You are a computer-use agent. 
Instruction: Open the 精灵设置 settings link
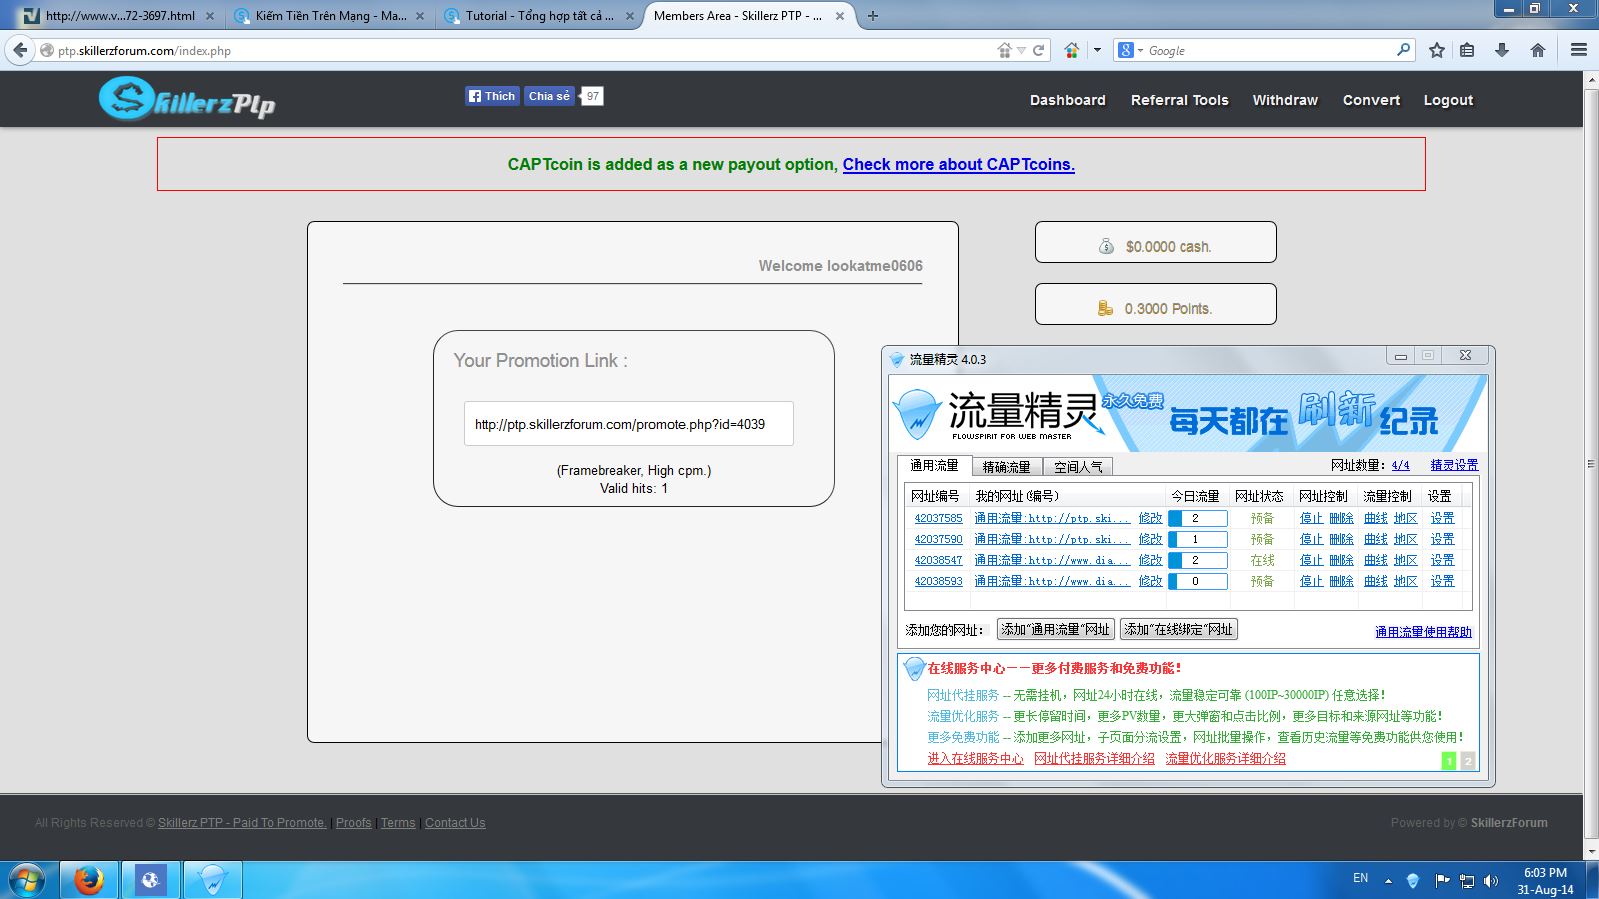pos(1454,465)
